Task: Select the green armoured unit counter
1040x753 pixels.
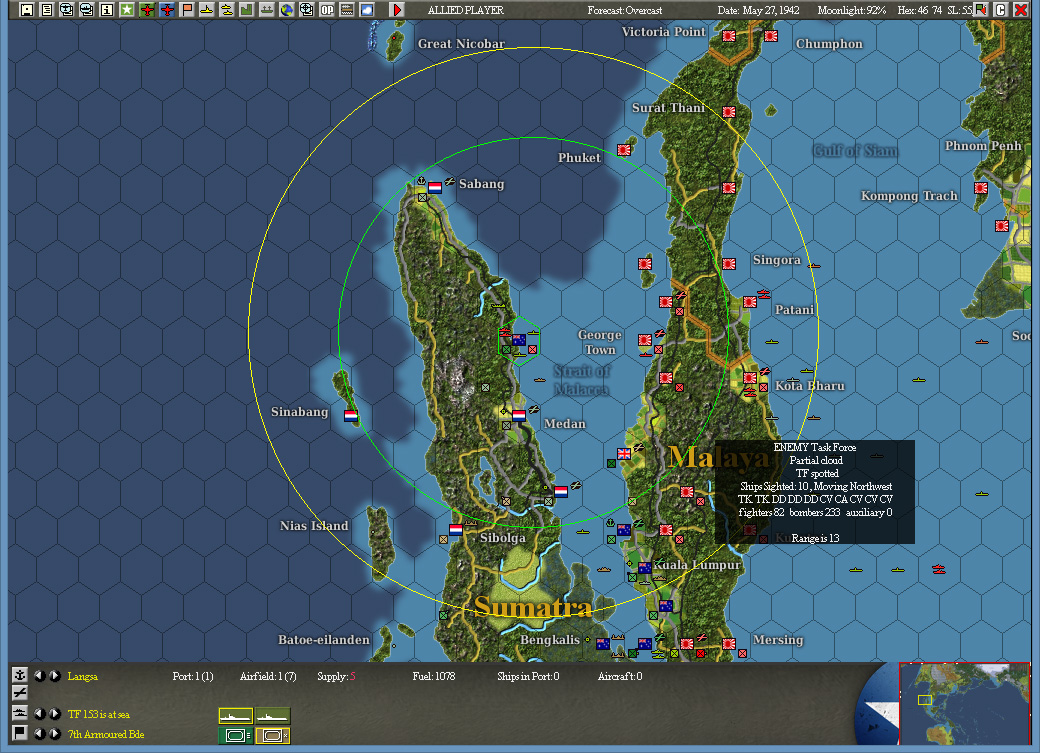Action: tap(235, 735)
